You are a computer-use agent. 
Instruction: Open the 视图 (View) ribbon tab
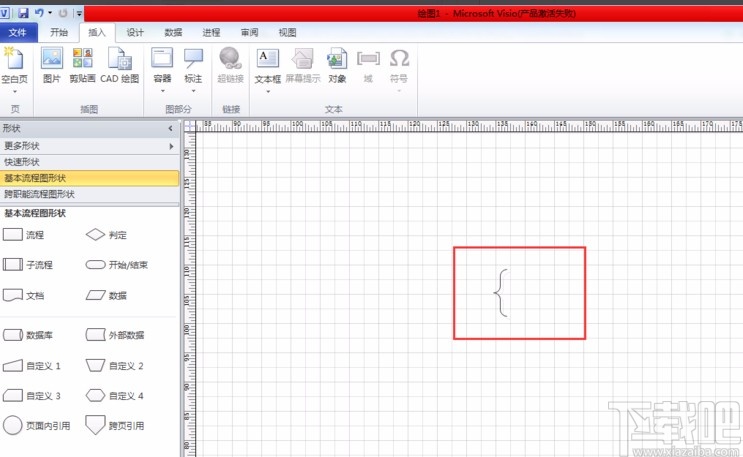(x=287, y=32)
